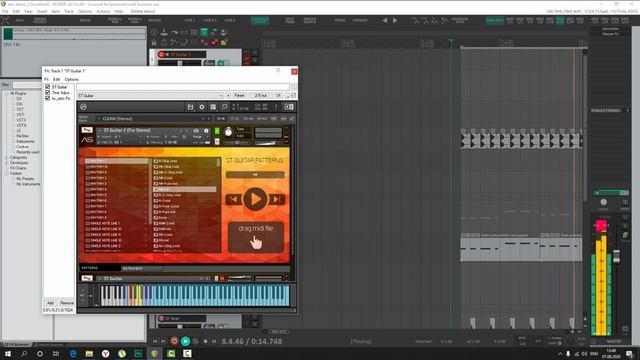This screenshot has height=360, width=640.
Task: Open Windows taskbar search
Action: coord(24,353)
